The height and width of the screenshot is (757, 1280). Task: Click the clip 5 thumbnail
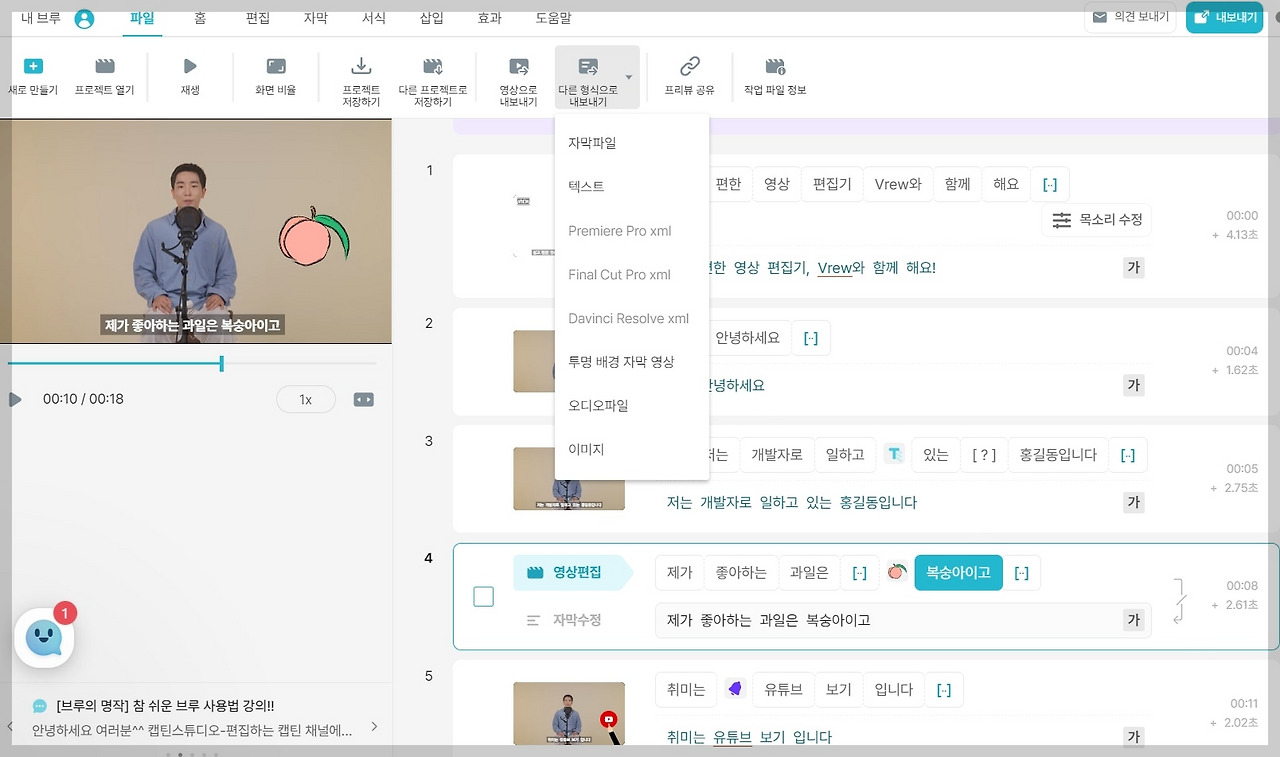[569, 714]
